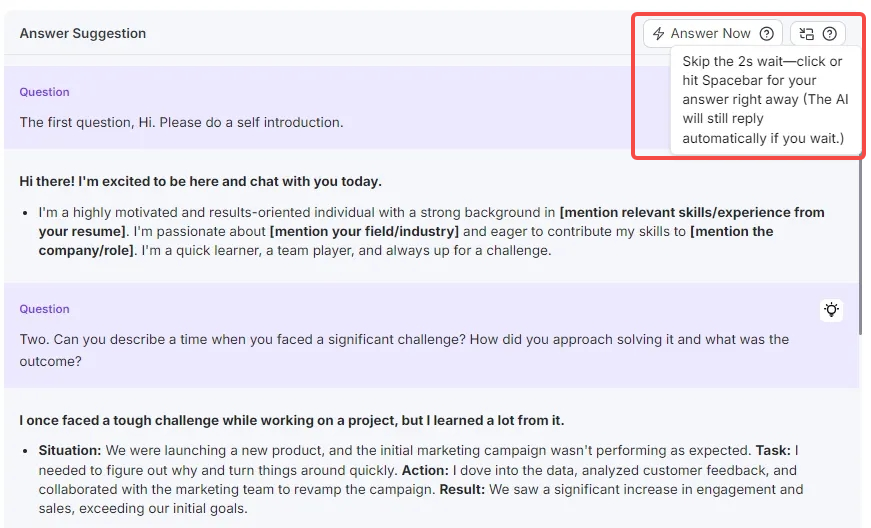
Task: Click the bold 'Result:' label
Action: click(x=466, y=490)
